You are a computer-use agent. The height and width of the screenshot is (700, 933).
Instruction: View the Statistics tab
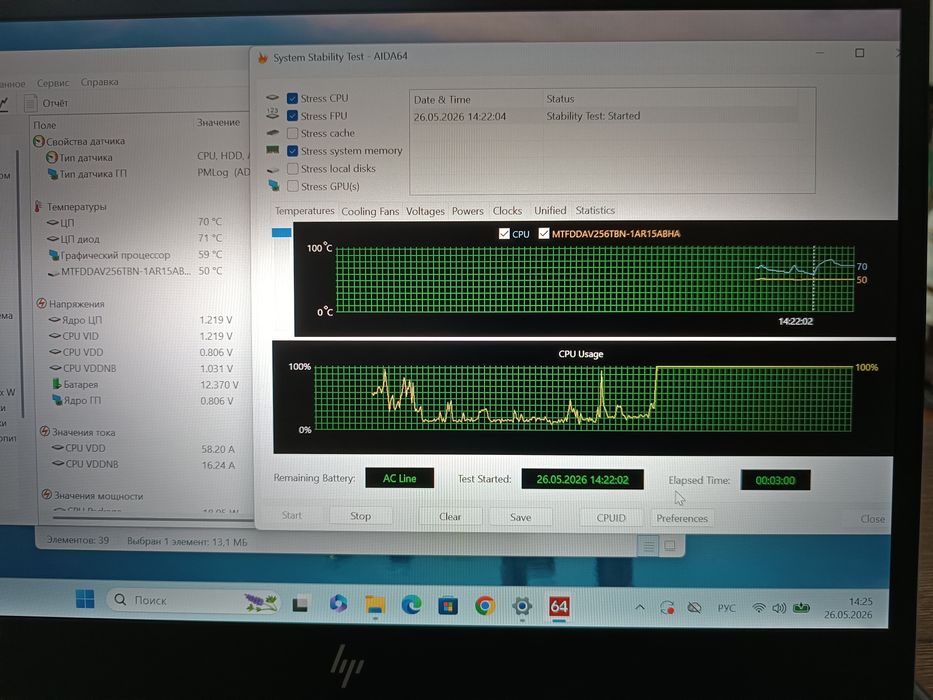tap(595, 210)
